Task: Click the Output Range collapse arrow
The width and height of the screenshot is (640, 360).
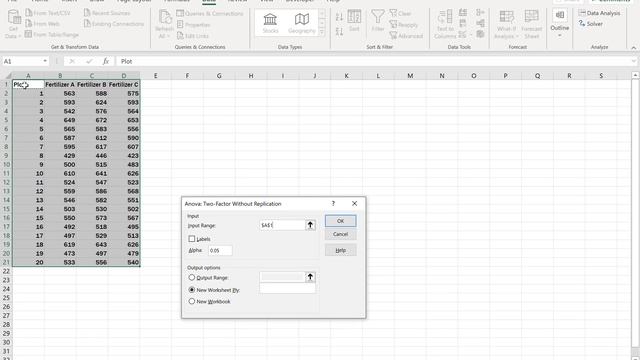Action: click(x=310, y=278)
